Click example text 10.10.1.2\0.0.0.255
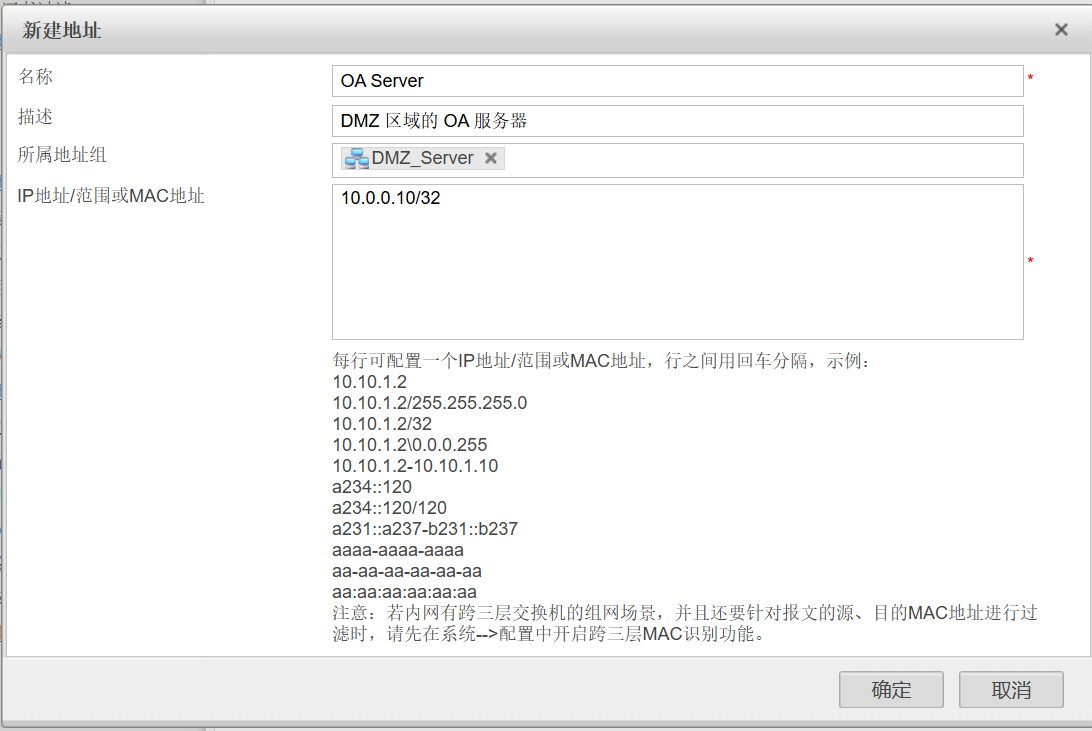Image resolution: width=1092 pixels, height=731 pixels. pos(410,445)
